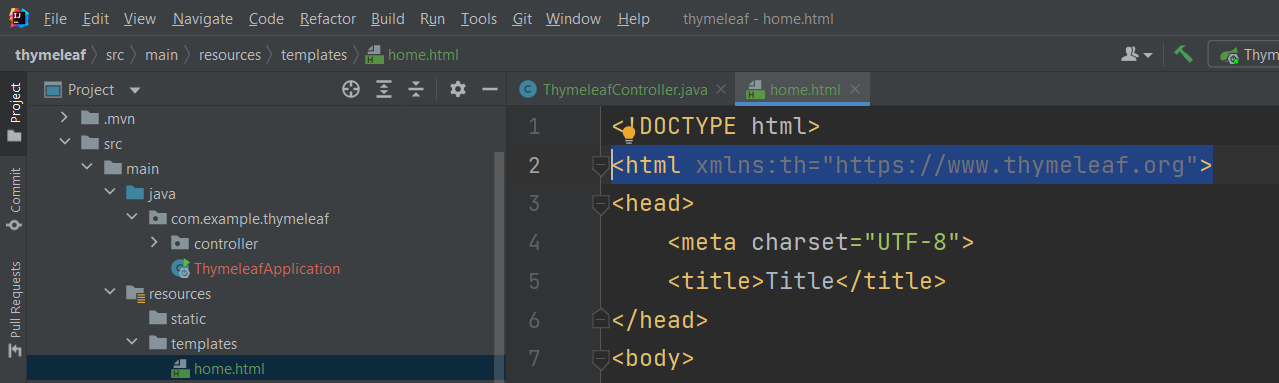The width and height of the screenshot is (1279, 383).
Task: Open the user account icon menu
Action: coord(1137,55)
